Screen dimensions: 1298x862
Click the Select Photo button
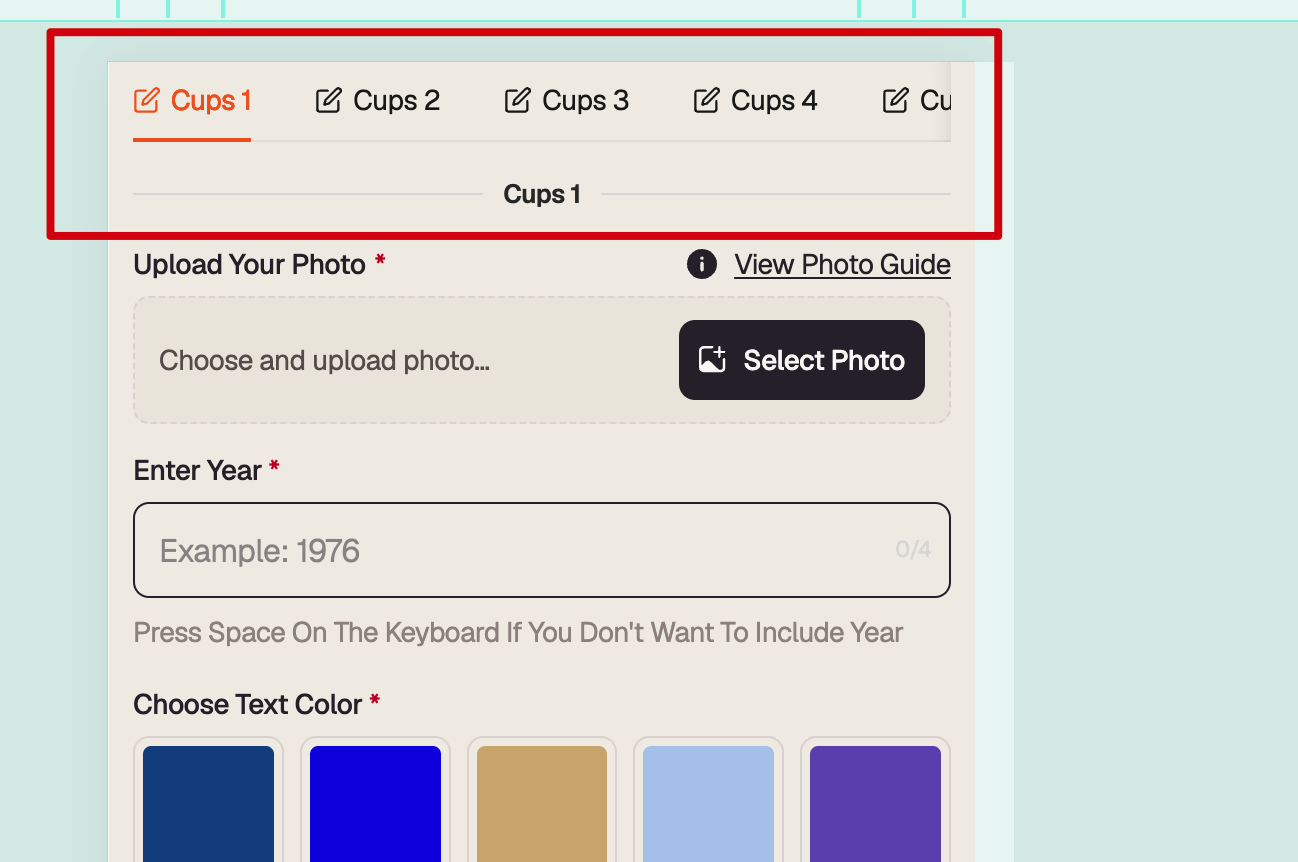click(802, 360)
